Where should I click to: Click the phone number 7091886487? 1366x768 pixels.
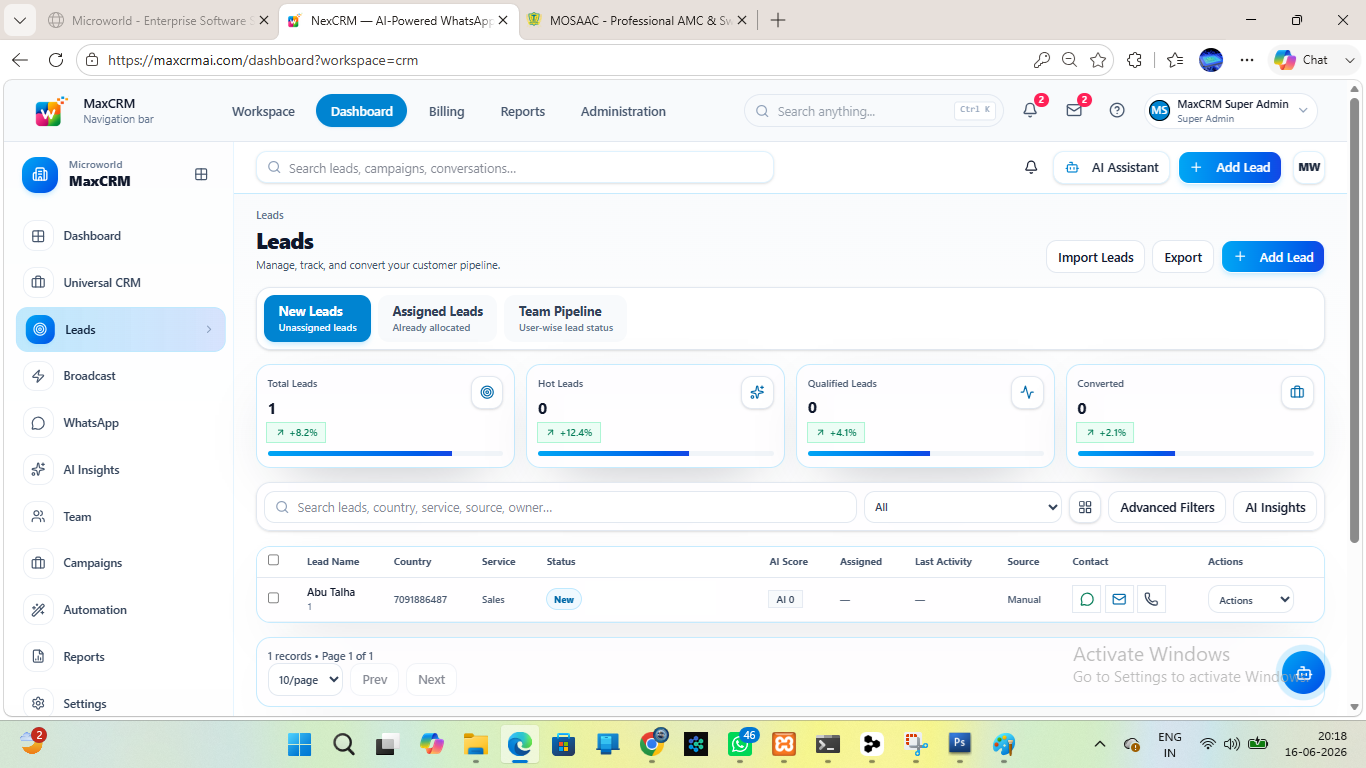coord(420,600)
